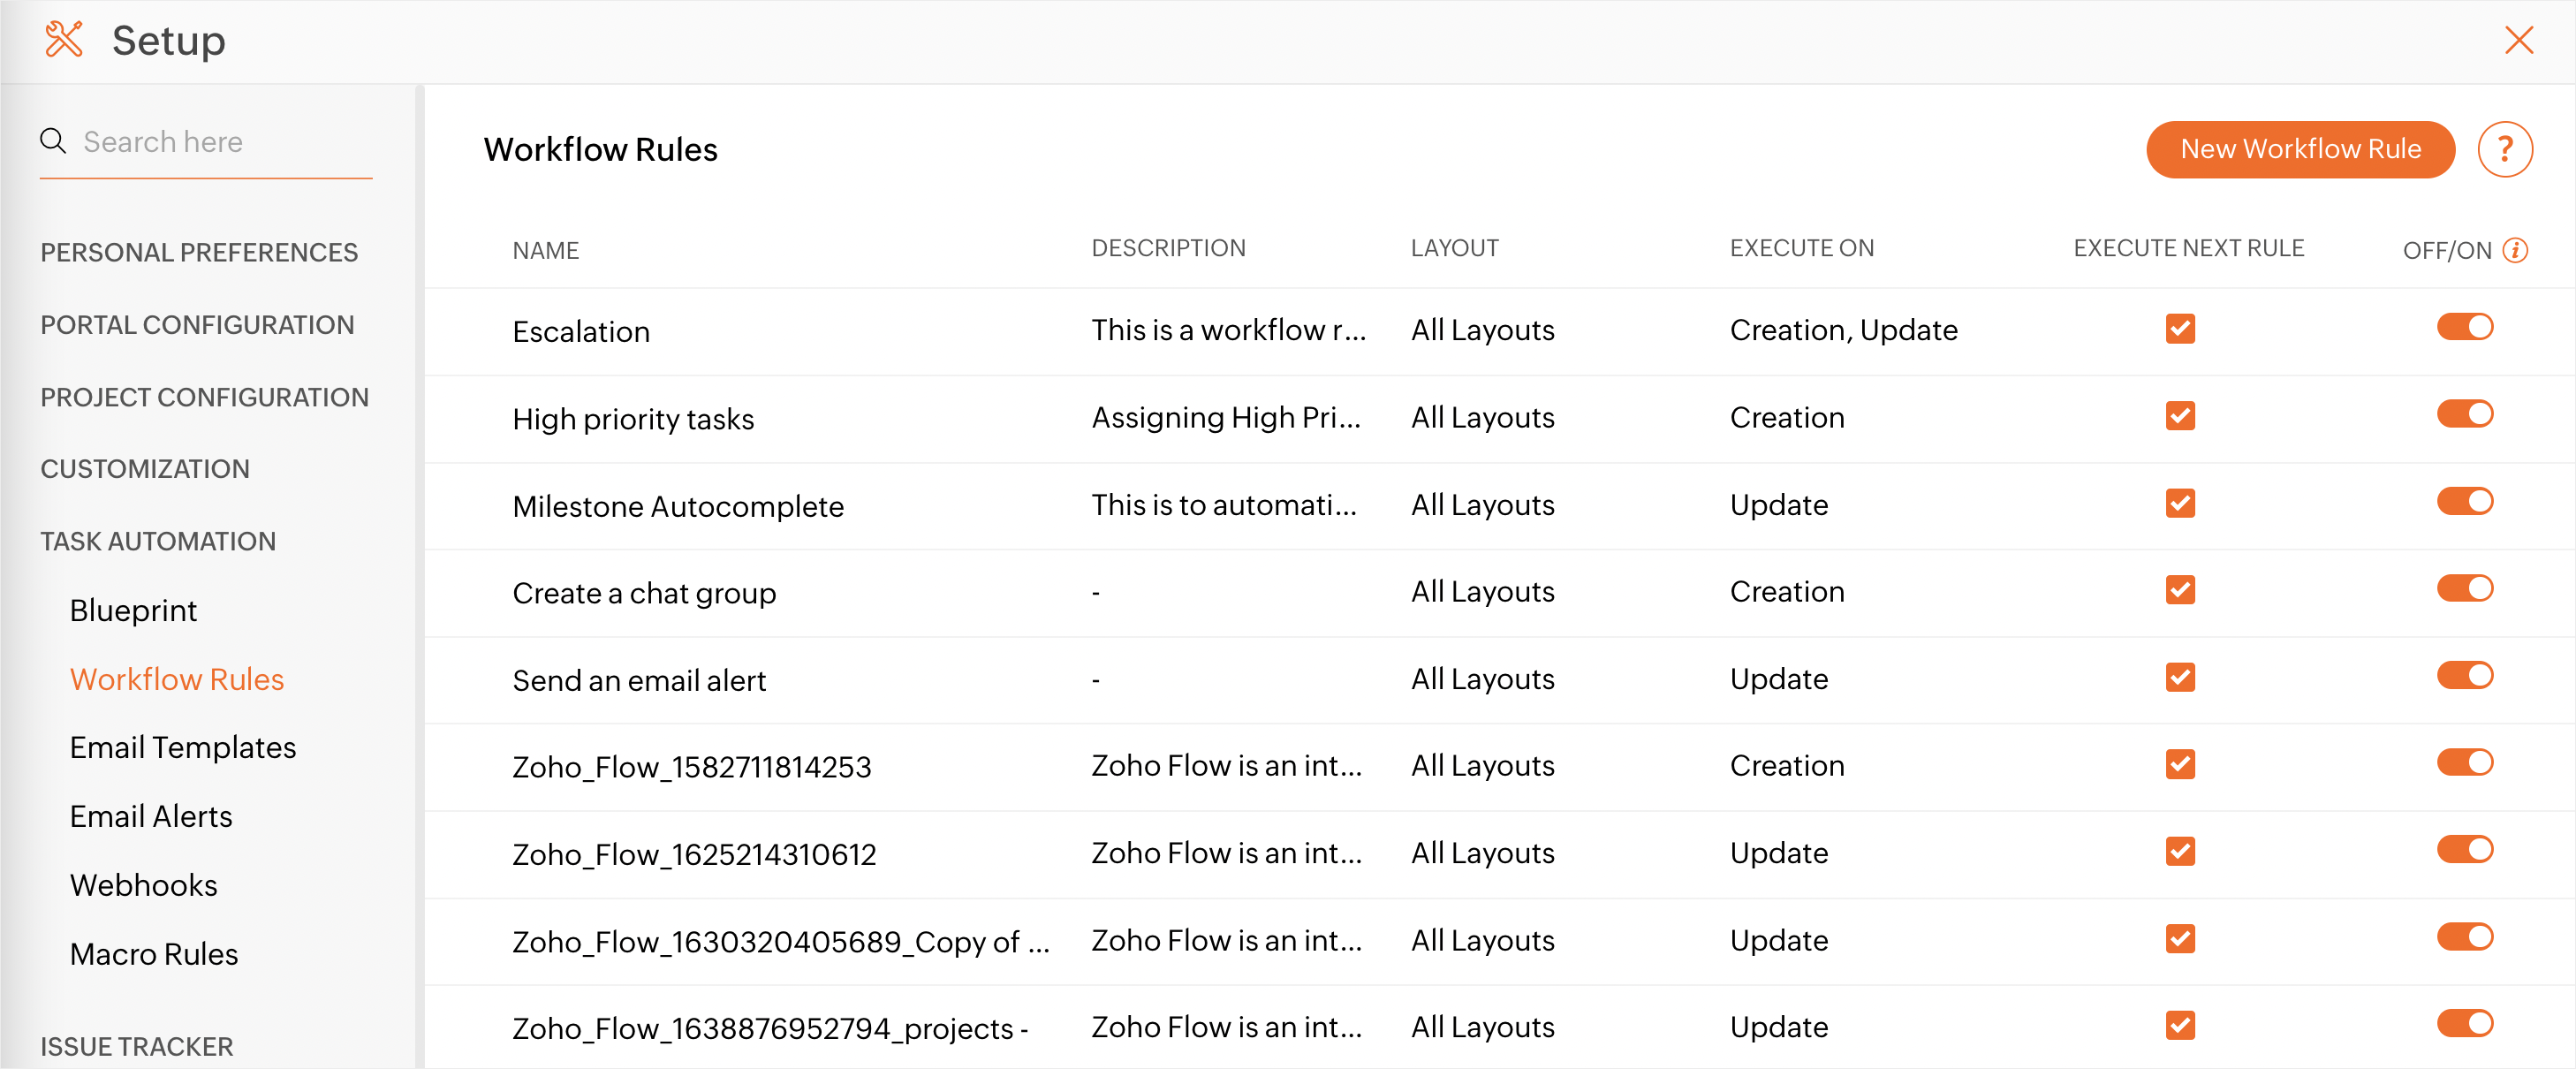Image resolution: width=2576 pixels, height=1069 pixels.
Task: Click 'Creation, Update' in Escalation row
Action: point(1843,330)
